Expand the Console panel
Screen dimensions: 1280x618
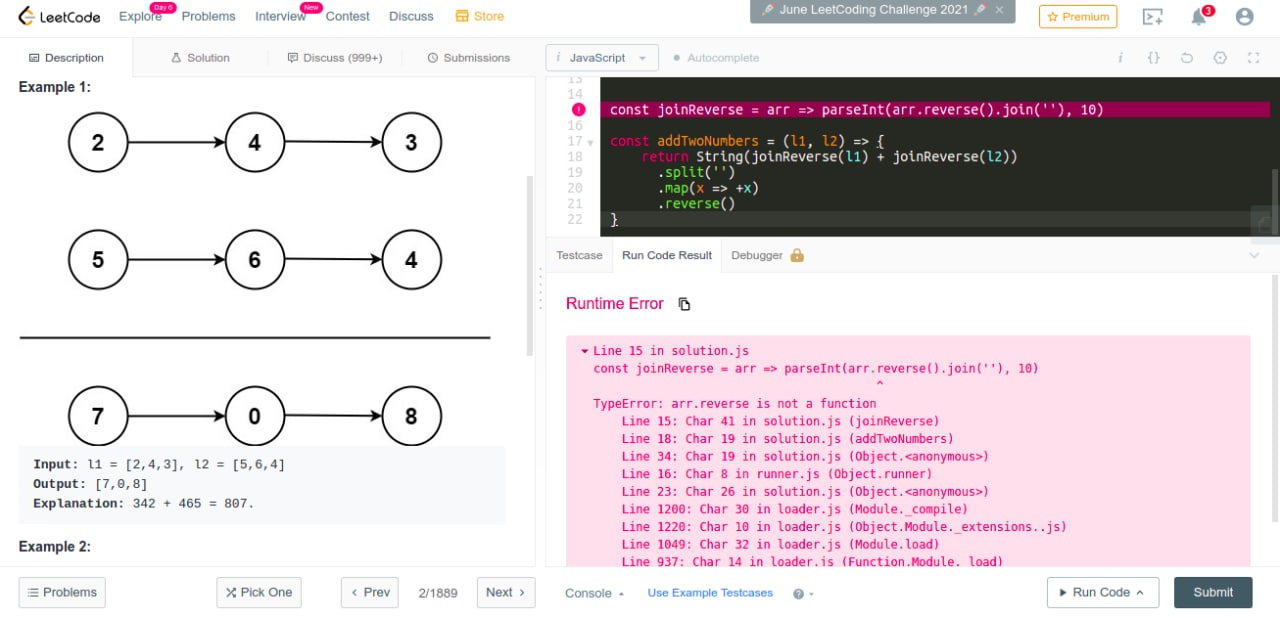click(x=594, y=593)
